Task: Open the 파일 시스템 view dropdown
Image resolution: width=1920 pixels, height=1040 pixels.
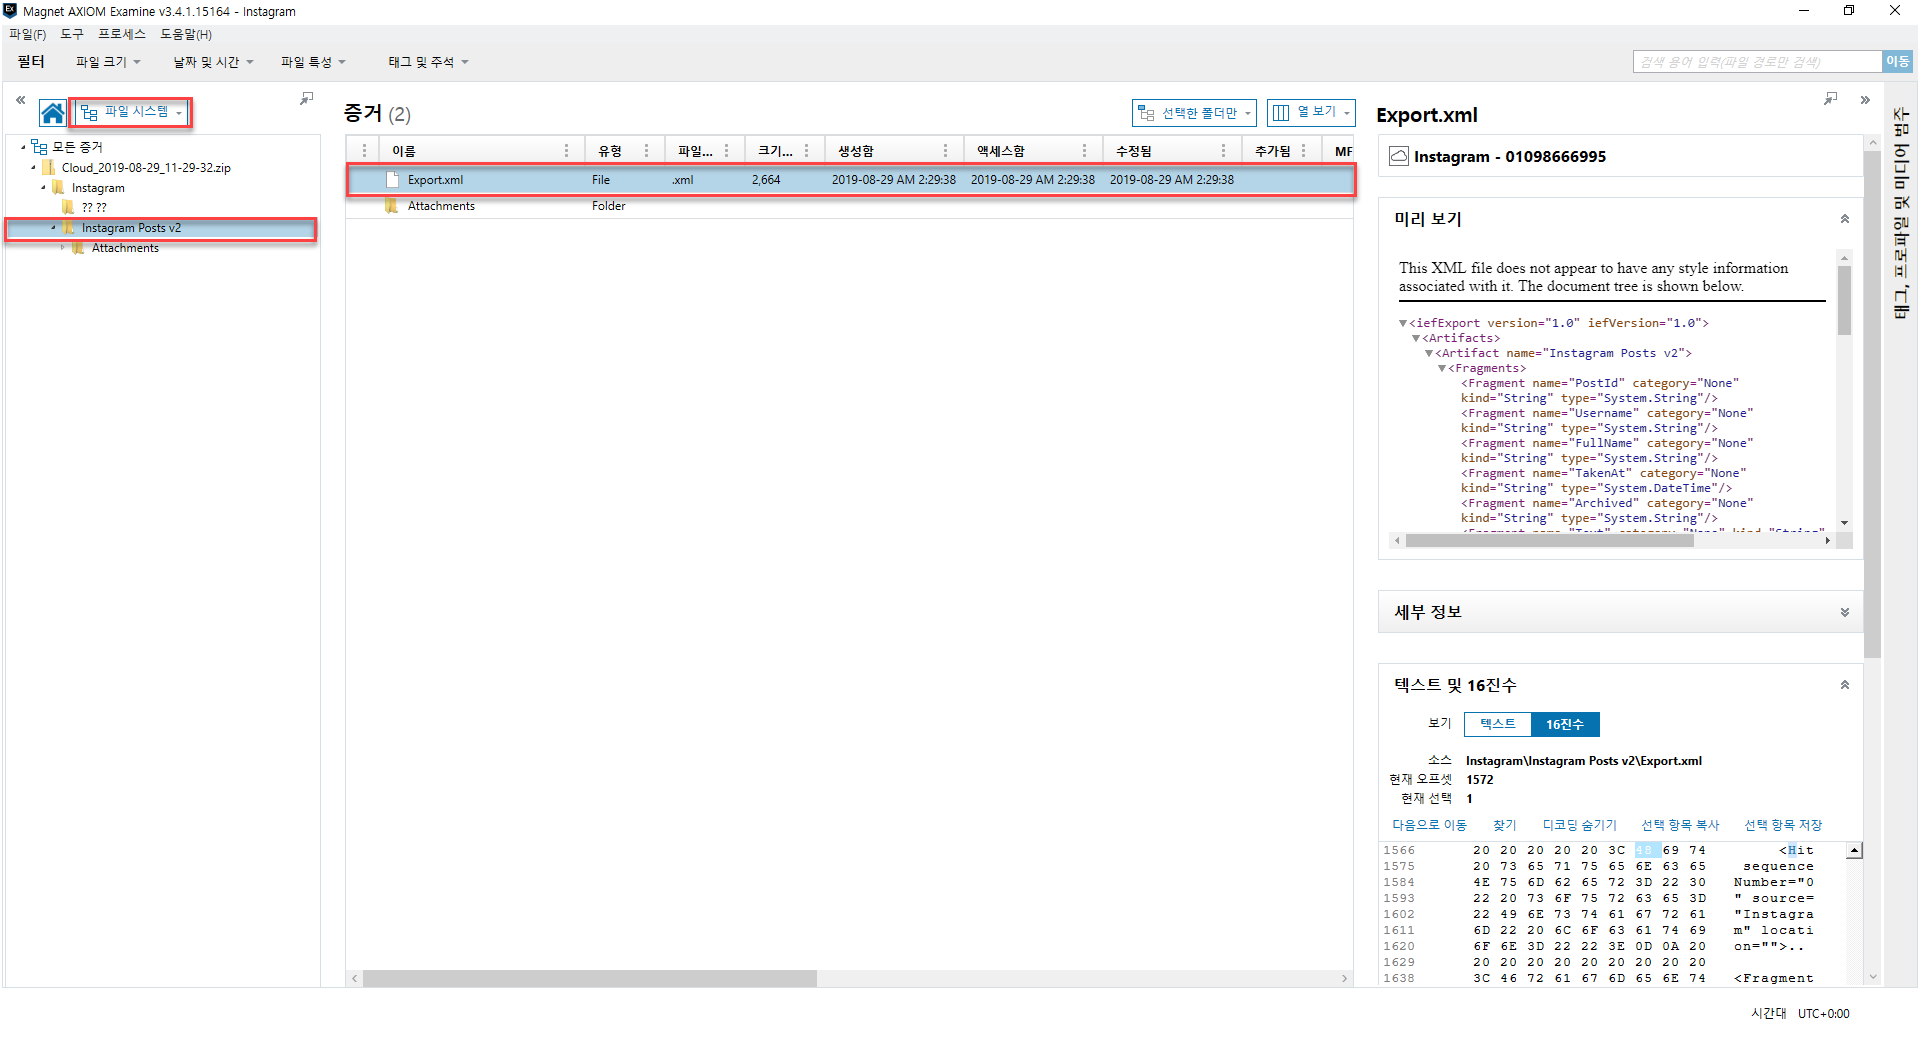Action: [x=131, y=112]
